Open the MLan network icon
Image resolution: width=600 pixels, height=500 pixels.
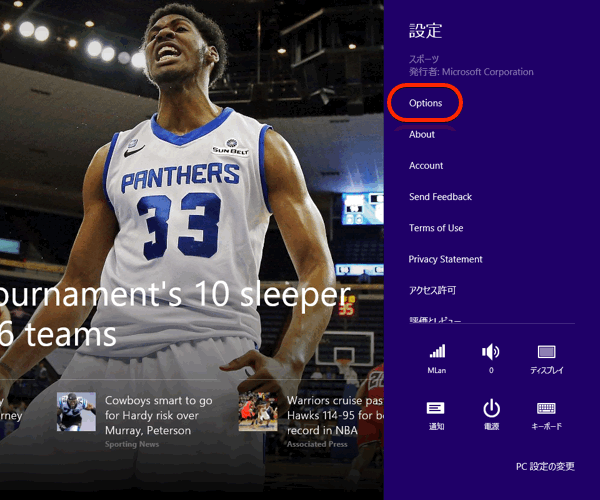[437, 353]
